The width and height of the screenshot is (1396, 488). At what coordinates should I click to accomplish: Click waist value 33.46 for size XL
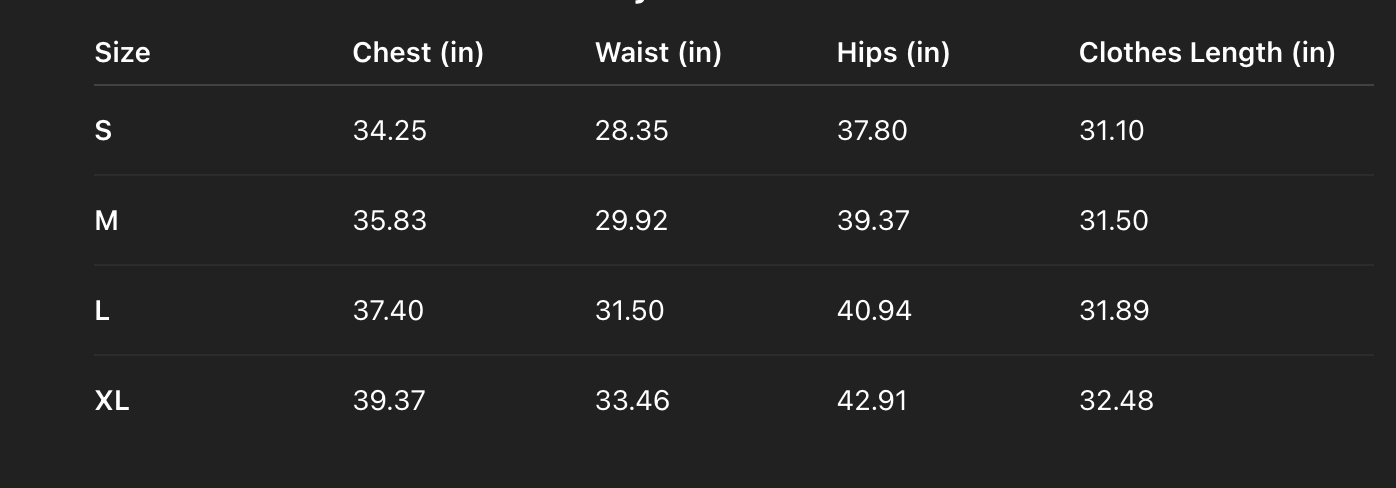click(x=632, y=401)
